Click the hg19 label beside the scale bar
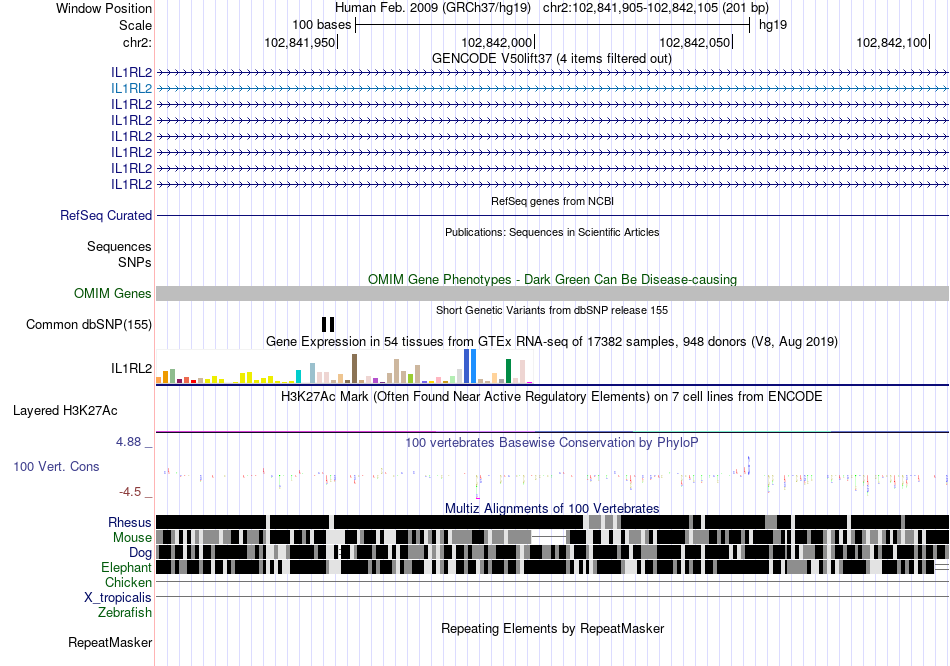 (x=773, y=25)
